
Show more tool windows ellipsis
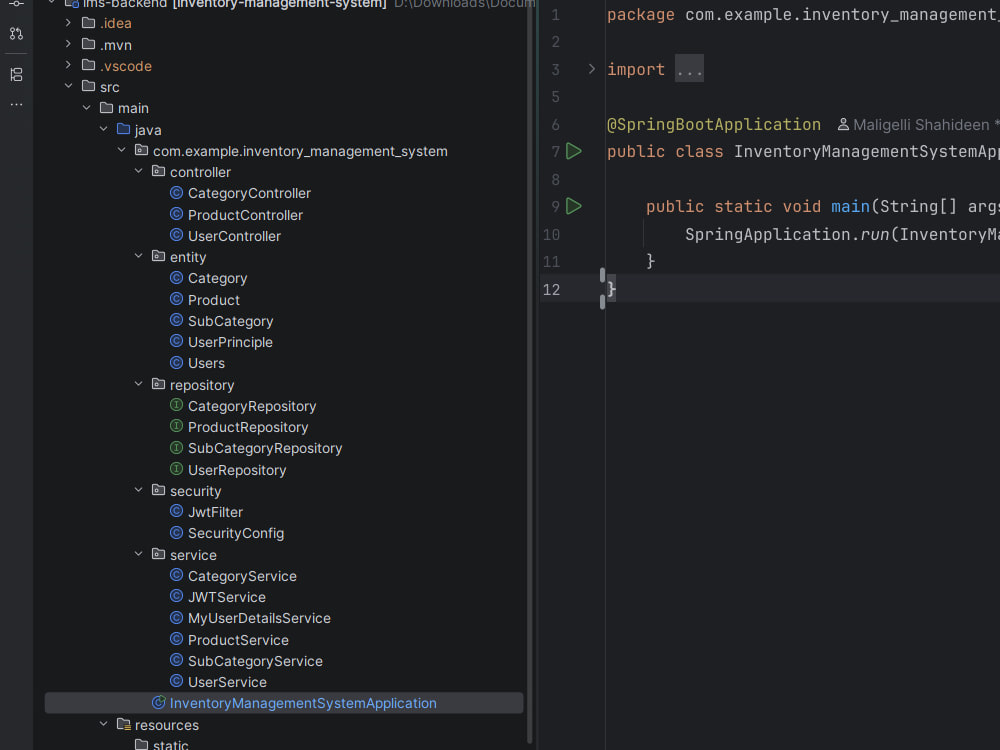tap(17, 104)
